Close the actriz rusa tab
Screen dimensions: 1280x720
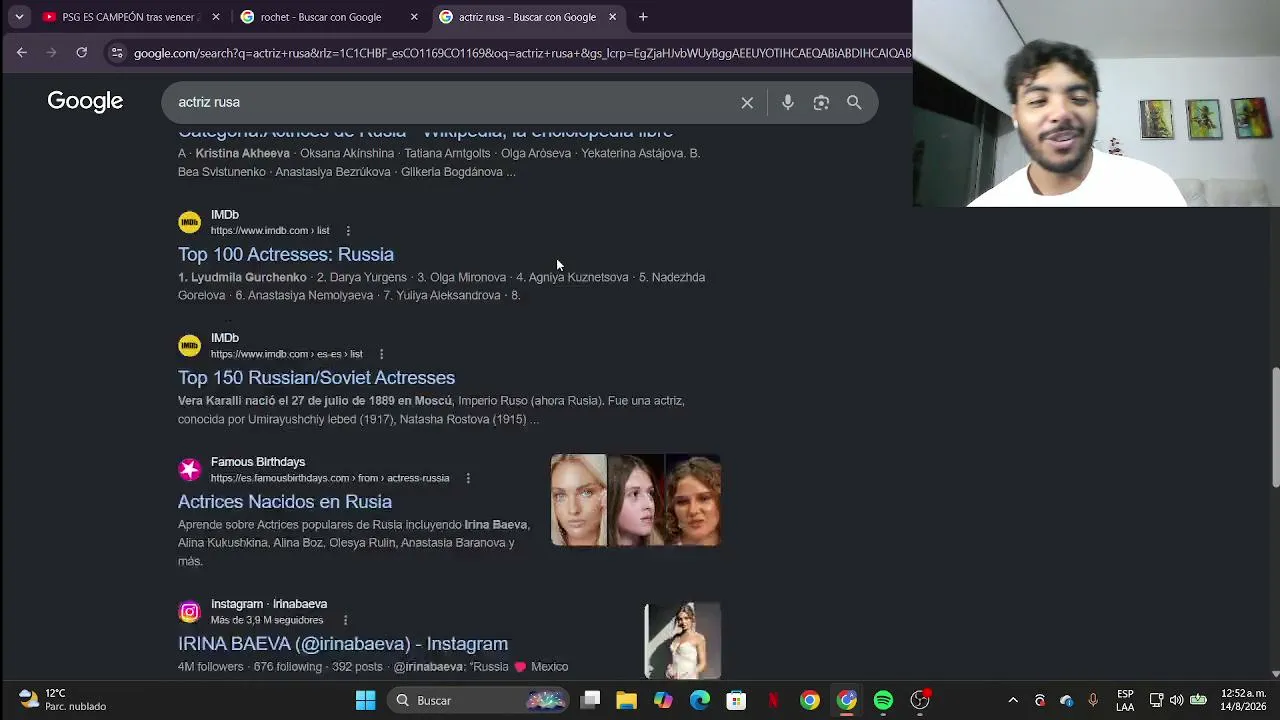pos(612,17)
